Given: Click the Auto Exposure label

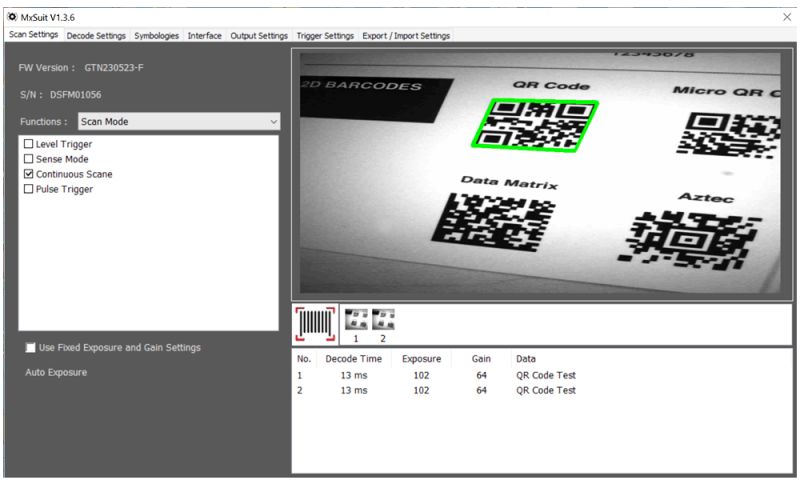Looking at the screenshot, I should pyautogui.click(x=56, y=372).
